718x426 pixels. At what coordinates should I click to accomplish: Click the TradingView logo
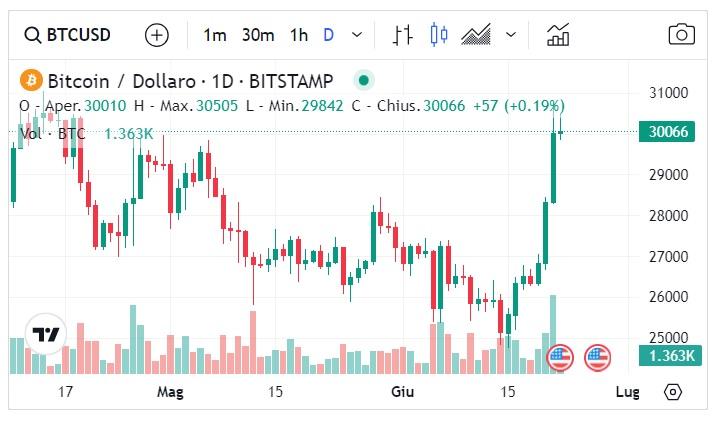coord(47,335)
